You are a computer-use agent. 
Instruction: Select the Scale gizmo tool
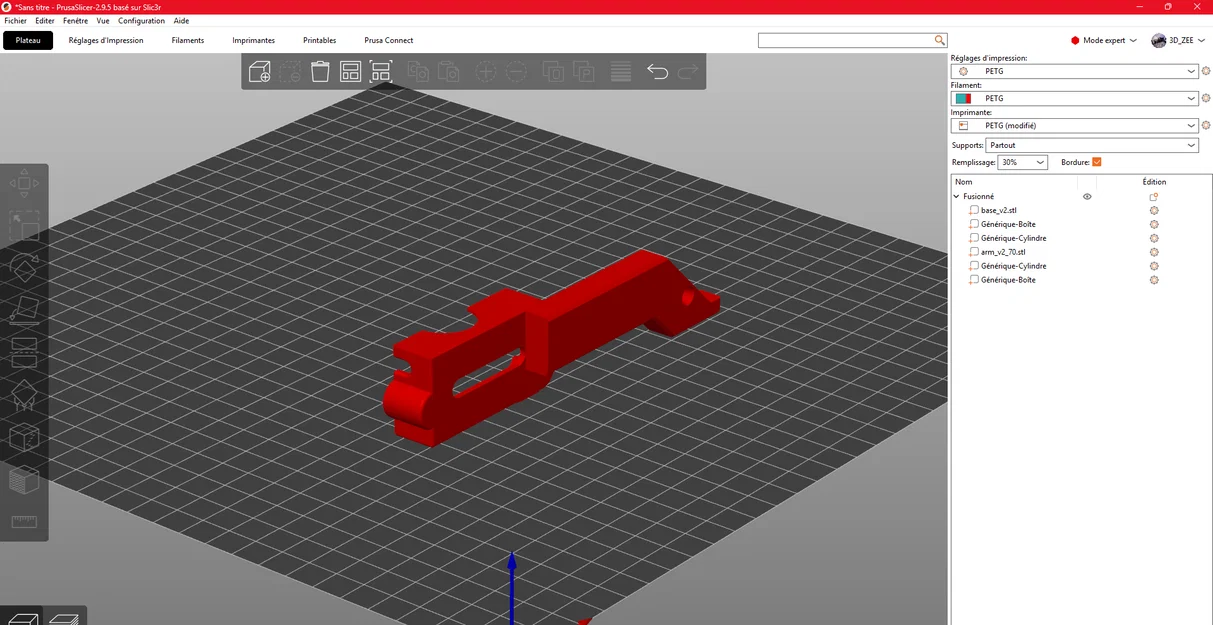tap(24, 226)
